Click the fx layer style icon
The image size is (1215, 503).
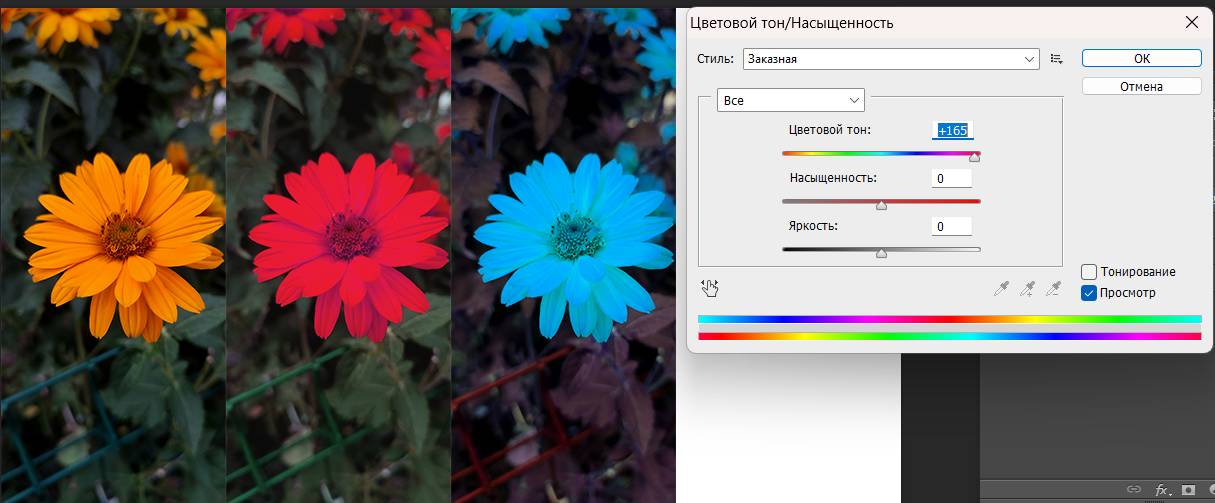coord(1162,490)
